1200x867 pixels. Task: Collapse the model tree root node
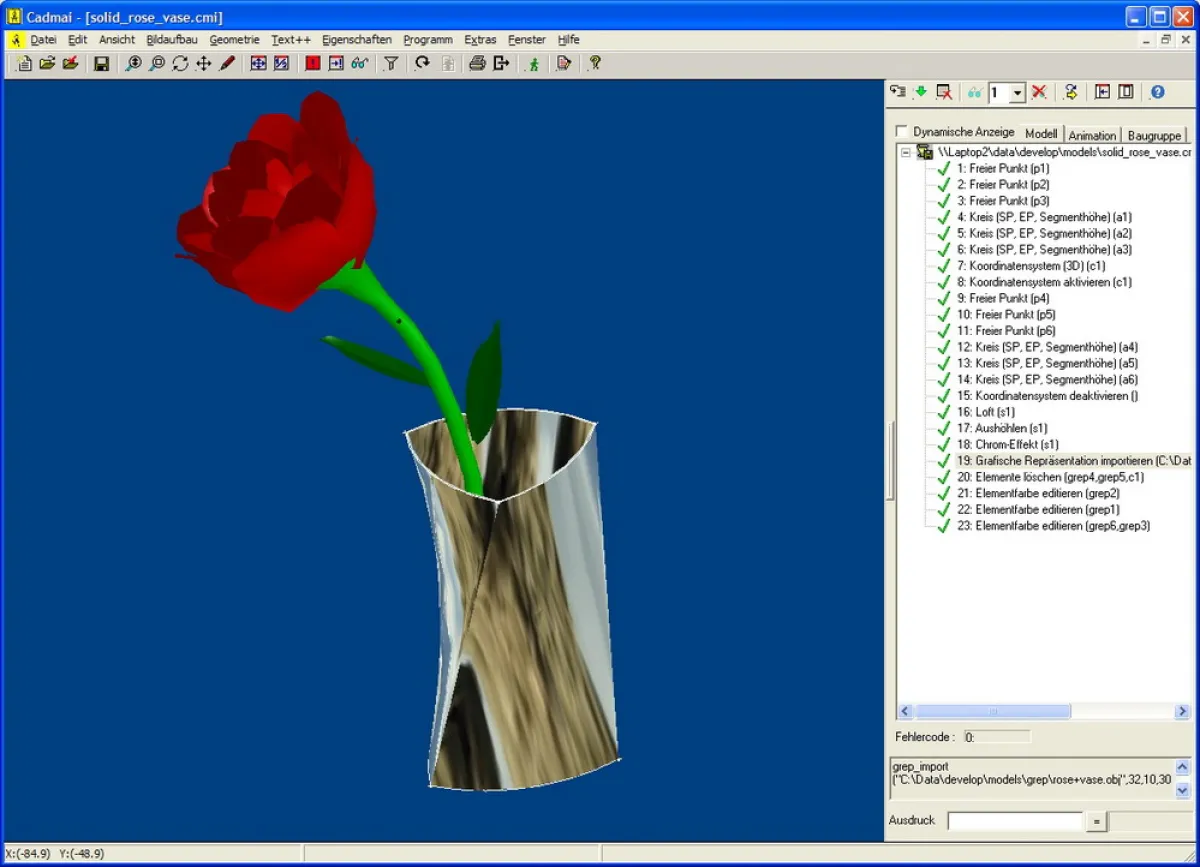[905, 153]
